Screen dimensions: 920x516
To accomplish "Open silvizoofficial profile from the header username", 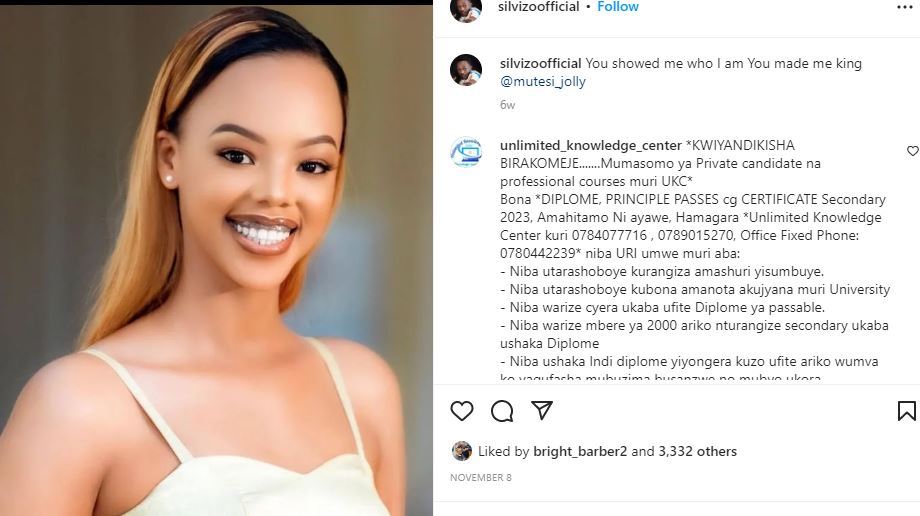I will (x=539, y=7).
